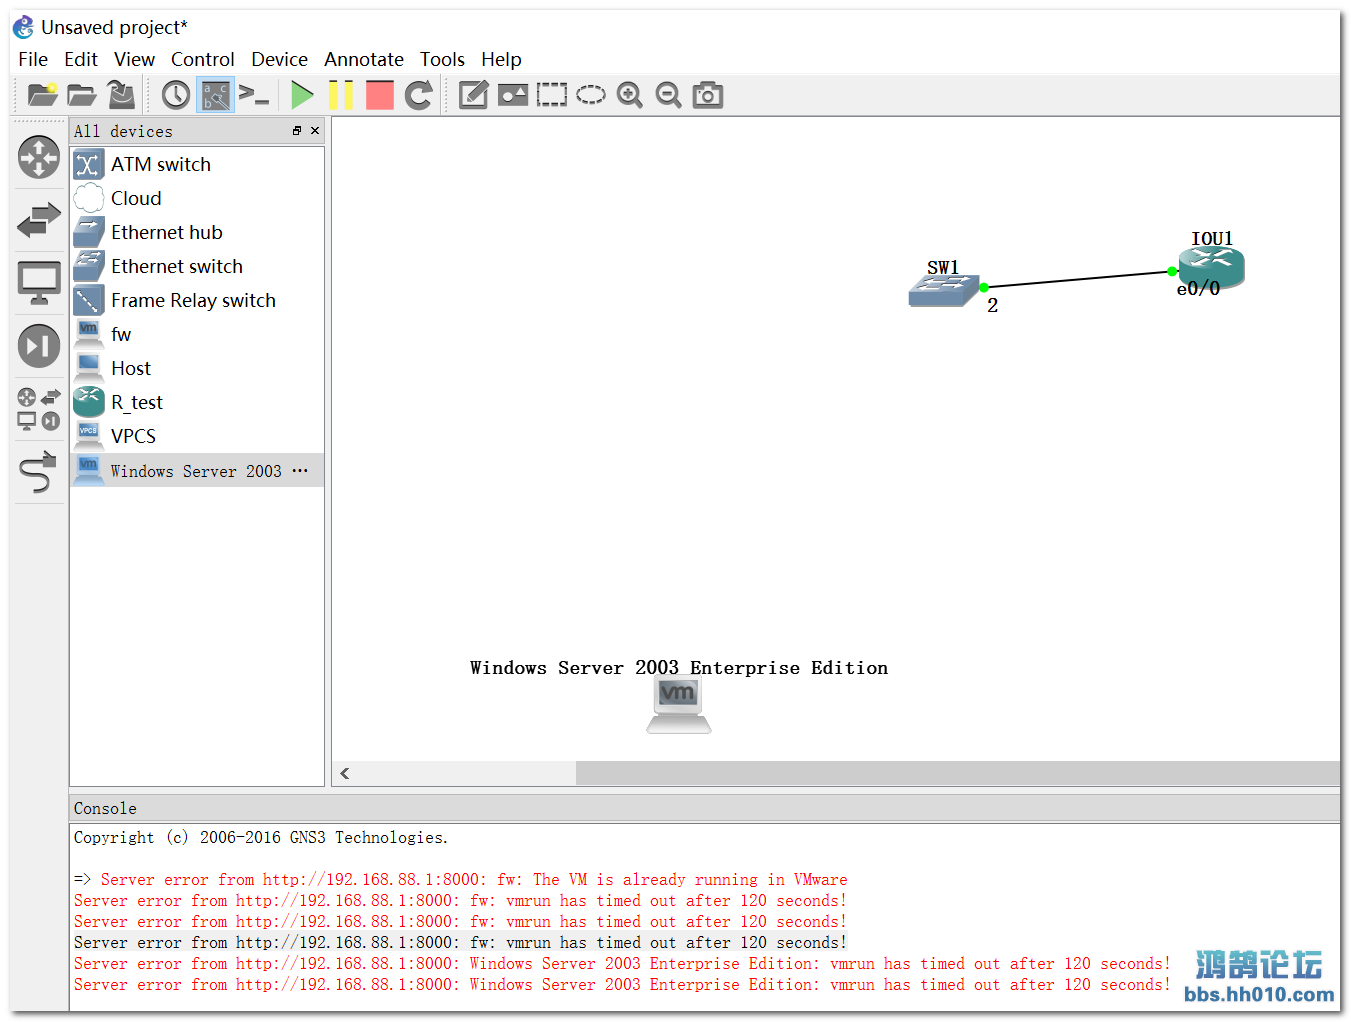Float the All devices panel
The width and height of the screenshot is (1351, 1022).
coord(297,131)
